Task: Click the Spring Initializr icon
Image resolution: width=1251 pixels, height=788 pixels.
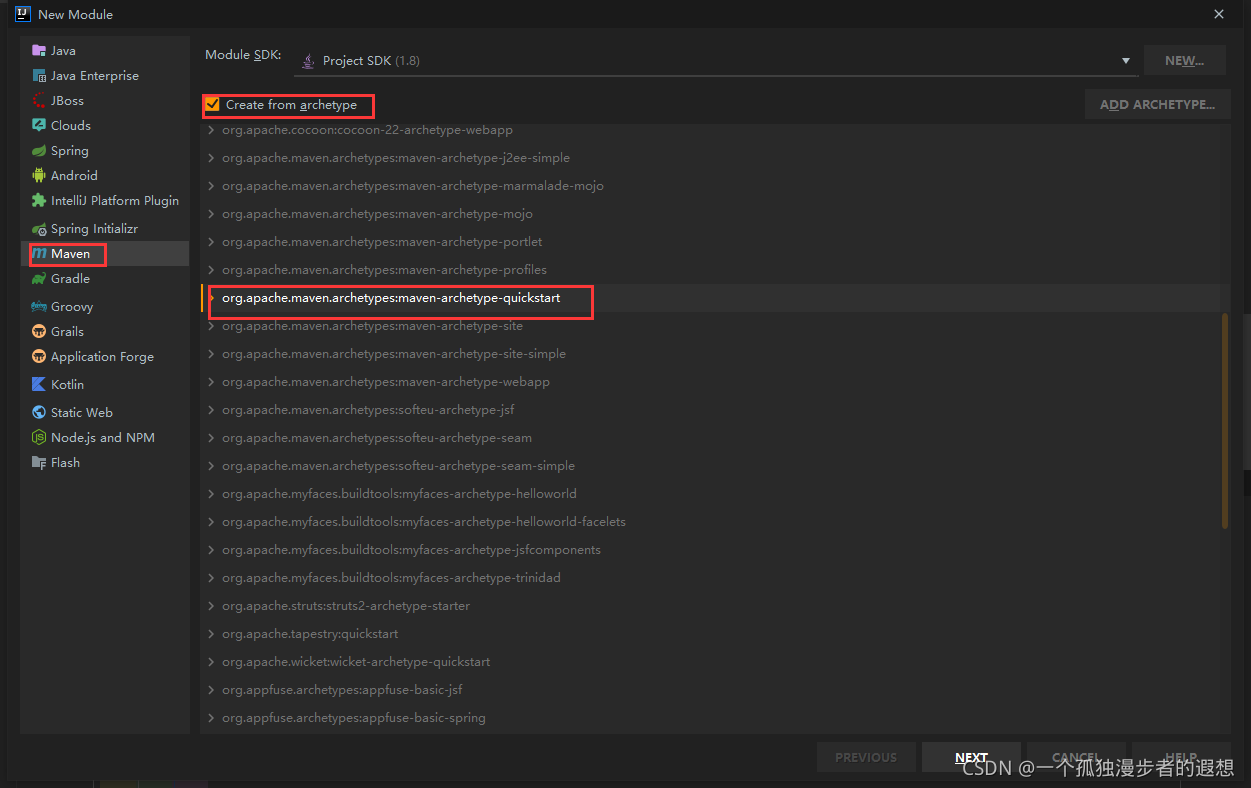Action: (39, 229)
